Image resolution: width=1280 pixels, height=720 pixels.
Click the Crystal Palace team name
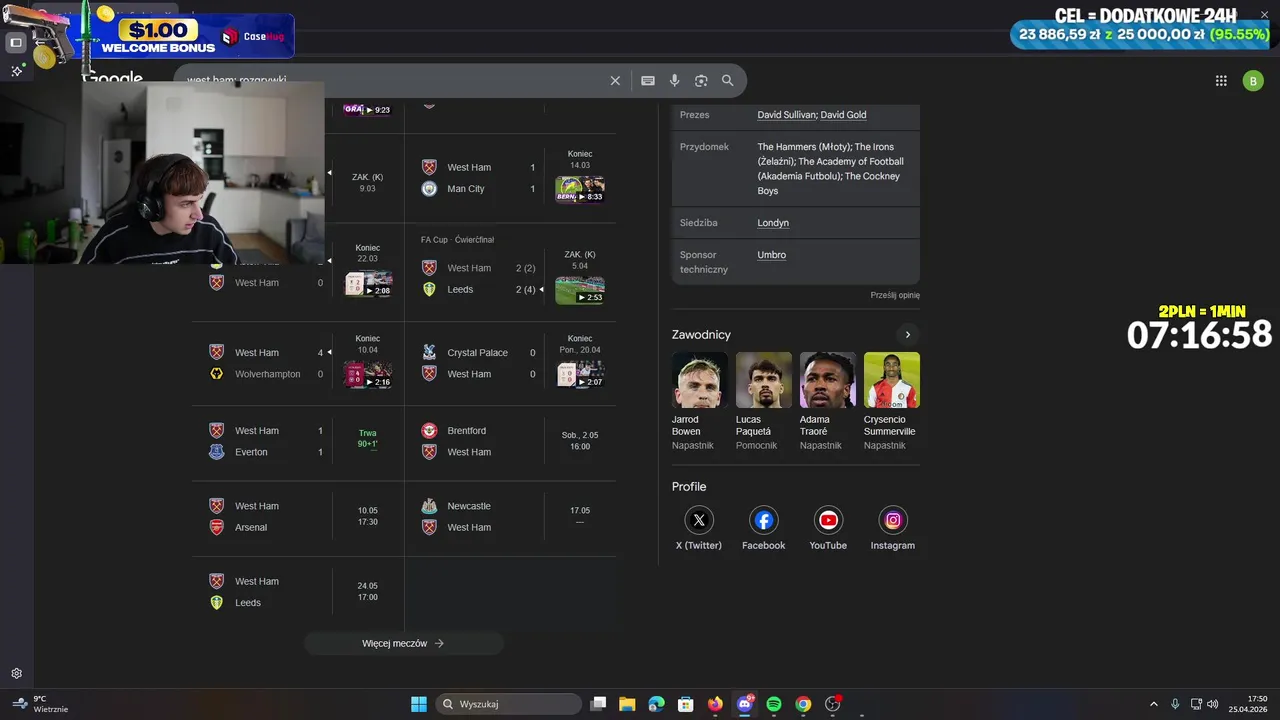[x=477, y=353]
